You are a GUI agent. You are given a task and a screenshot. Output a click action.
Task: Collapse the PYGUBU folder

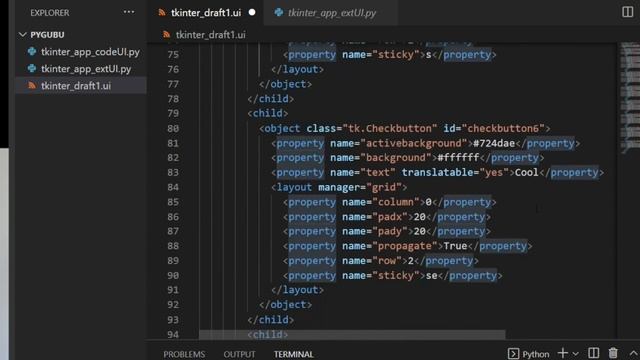point(22,35)
